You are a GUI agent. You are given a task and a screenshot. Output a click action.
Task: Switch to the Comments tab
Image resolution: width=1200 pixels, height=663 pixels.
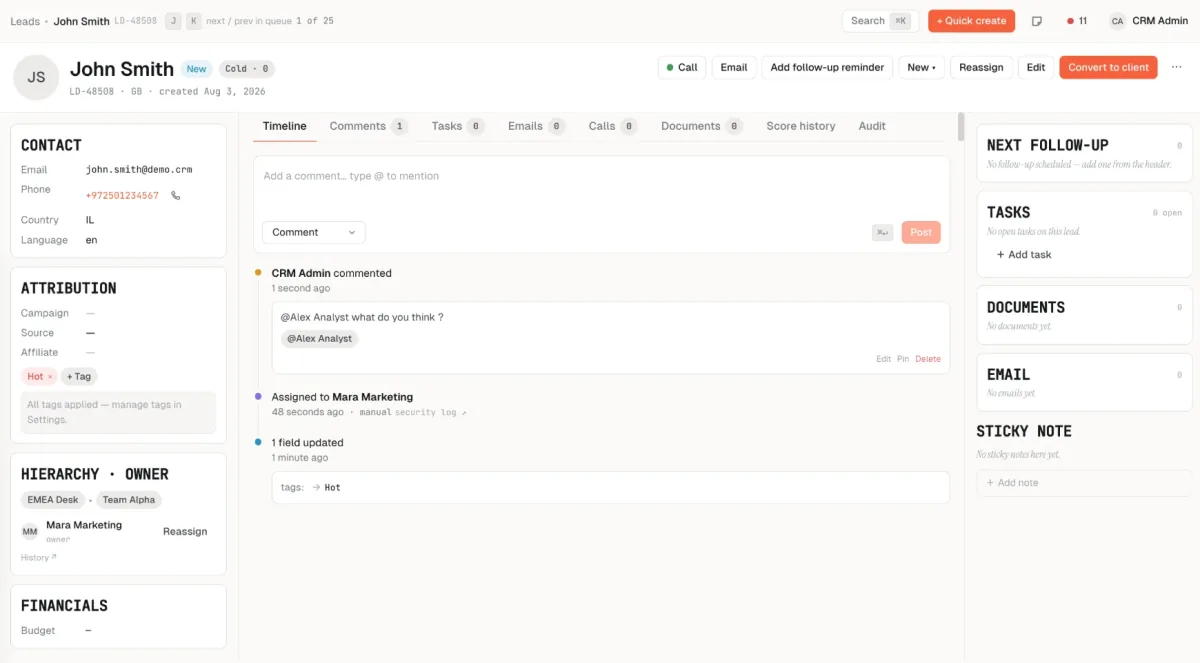368,126
